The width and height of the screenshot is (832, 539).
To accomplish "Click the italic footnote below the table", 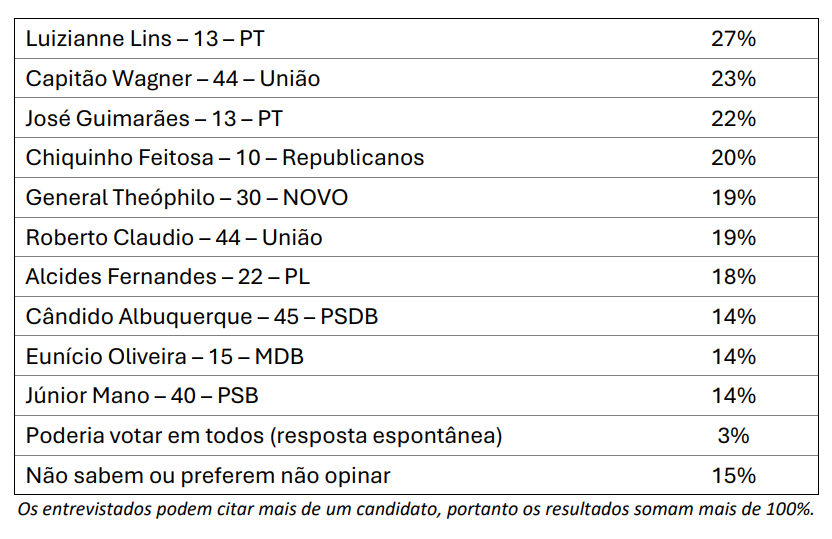I will (x=416, y=509).
